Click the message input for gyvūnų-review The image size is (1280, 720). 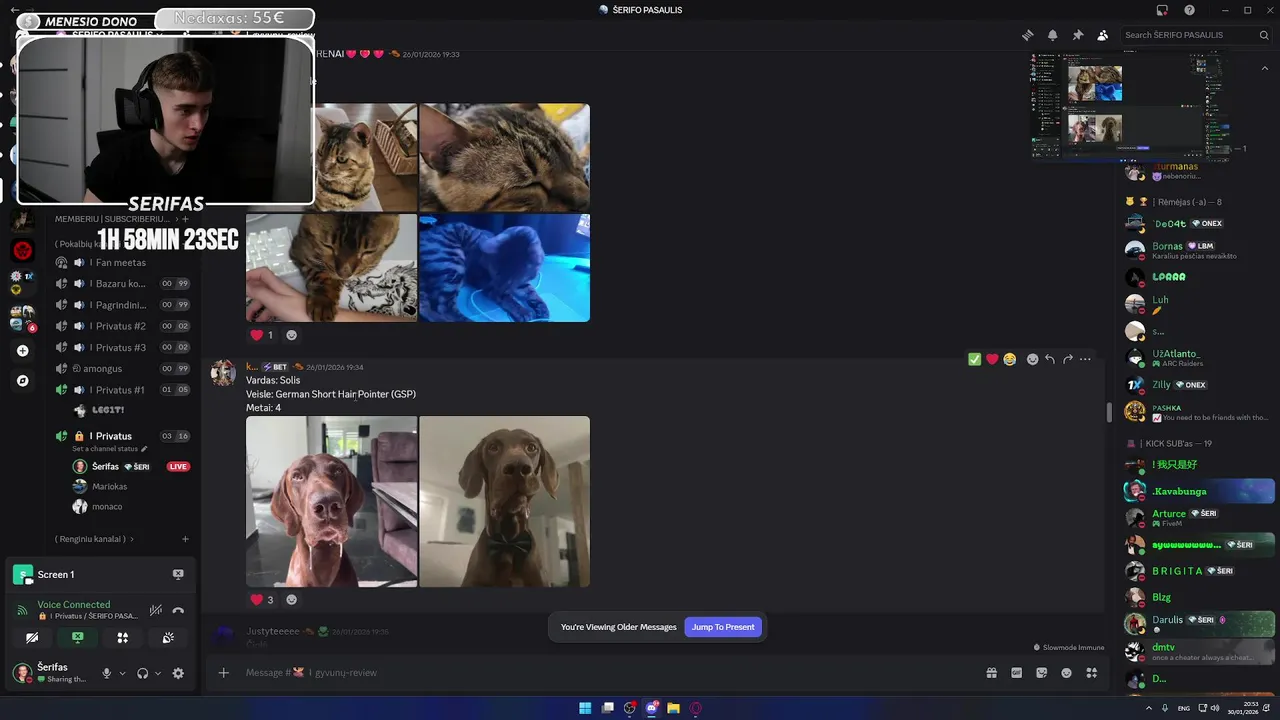pos(600,673)
